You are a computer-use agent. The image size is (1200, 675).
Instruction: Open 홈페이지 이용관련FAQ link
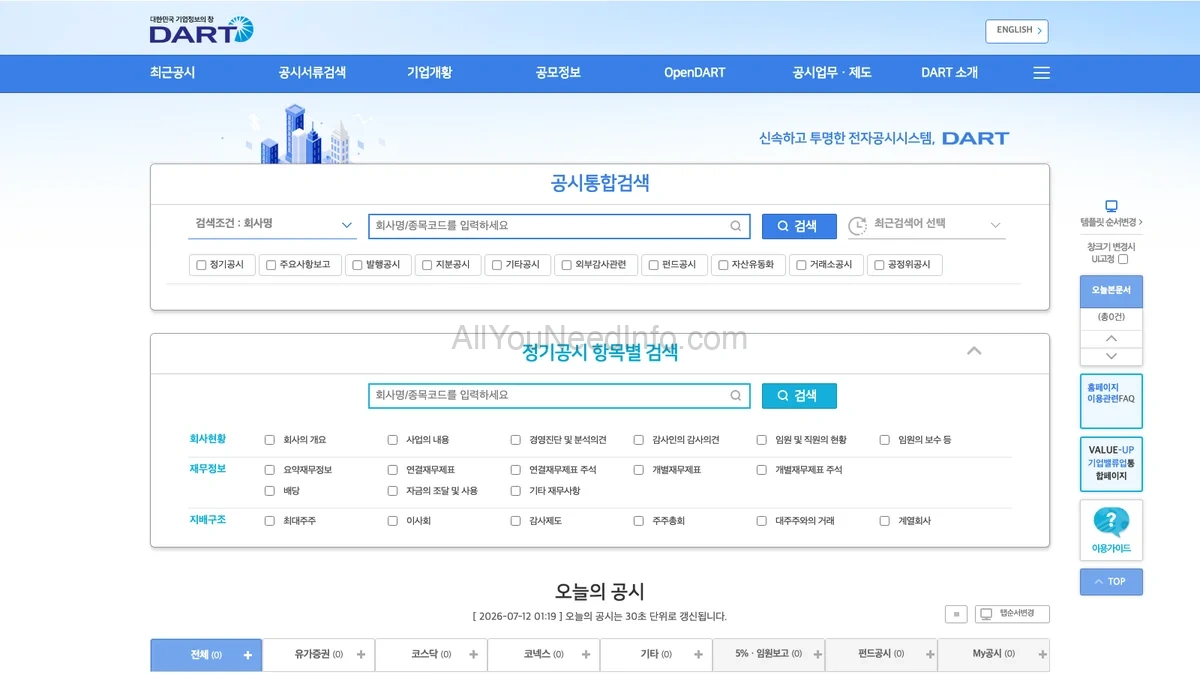pyautogui.click(x=1111, y=401)
